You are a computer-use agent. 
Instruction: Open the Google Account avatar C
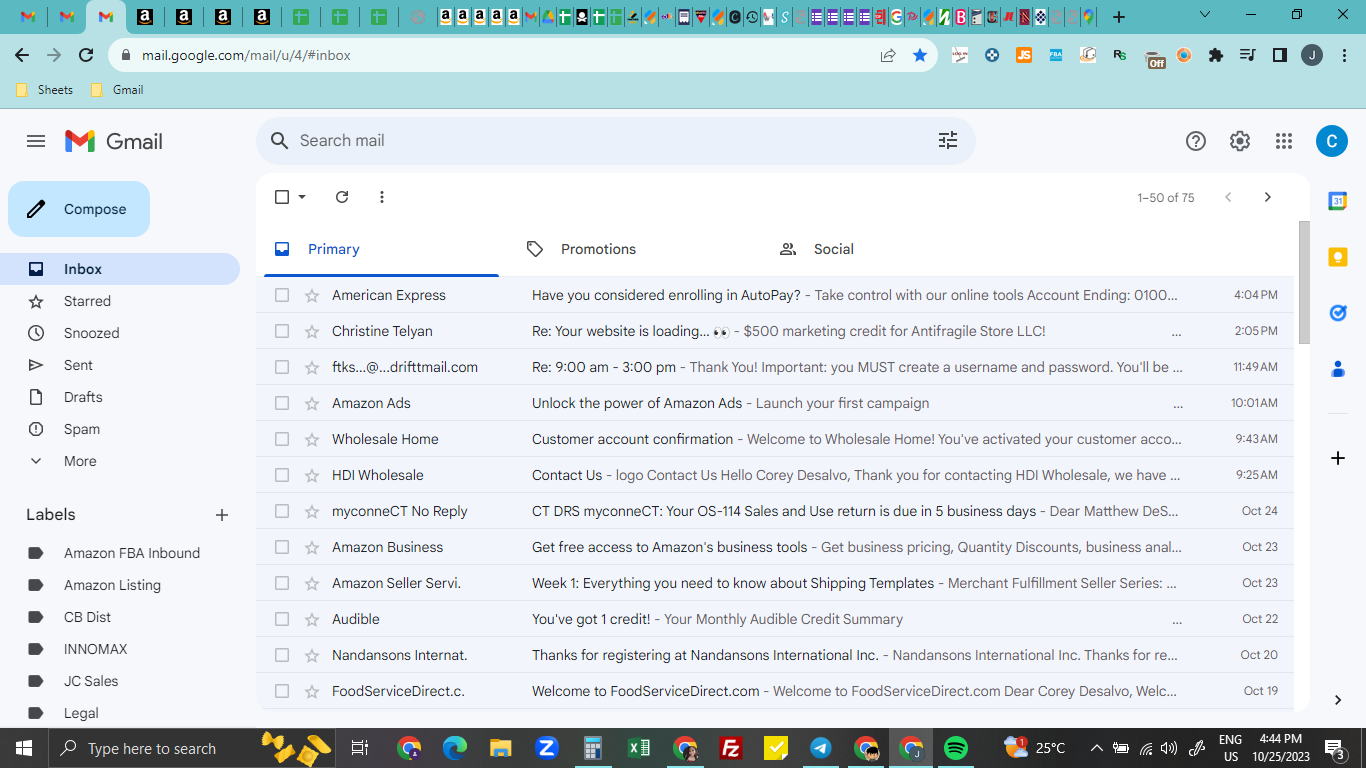[1331, 141]
